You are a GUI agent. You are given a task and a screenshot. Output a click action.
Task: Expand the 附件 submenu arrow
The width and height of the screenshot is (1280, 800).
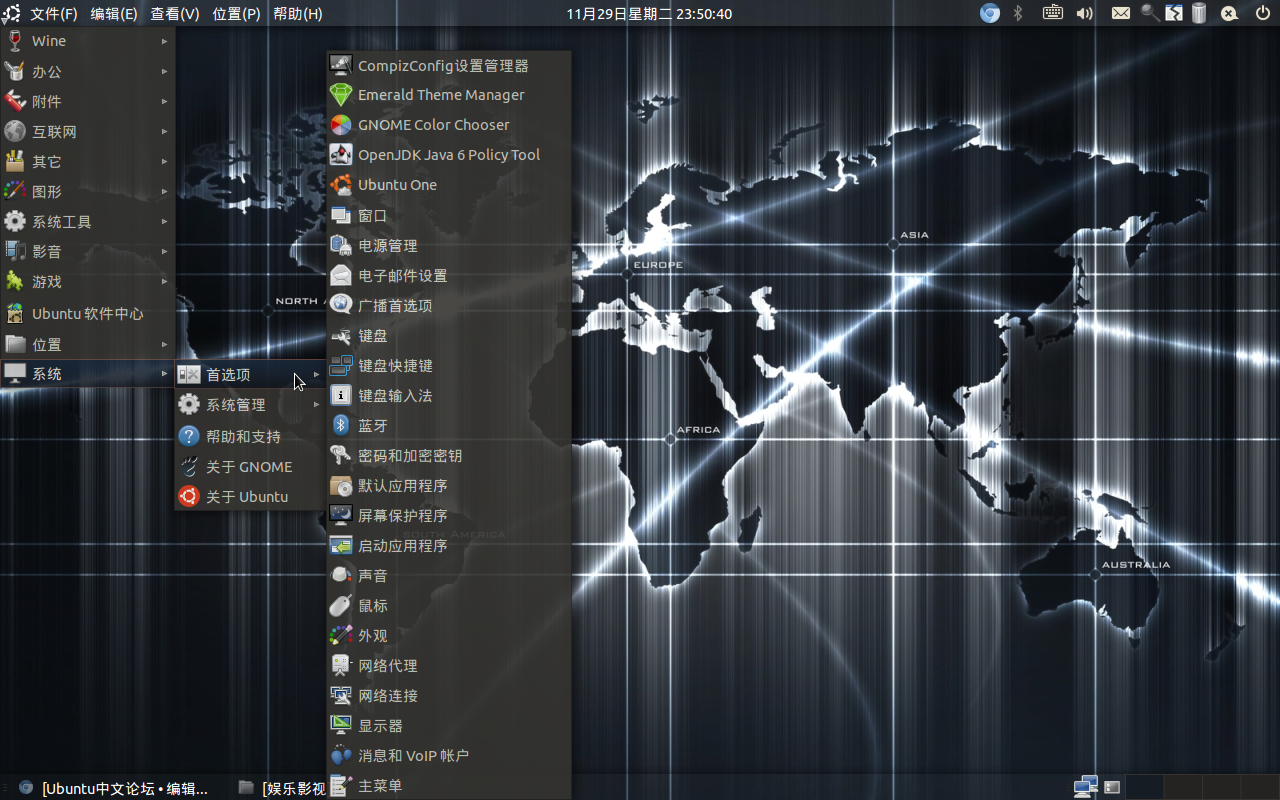coord(164,101)
